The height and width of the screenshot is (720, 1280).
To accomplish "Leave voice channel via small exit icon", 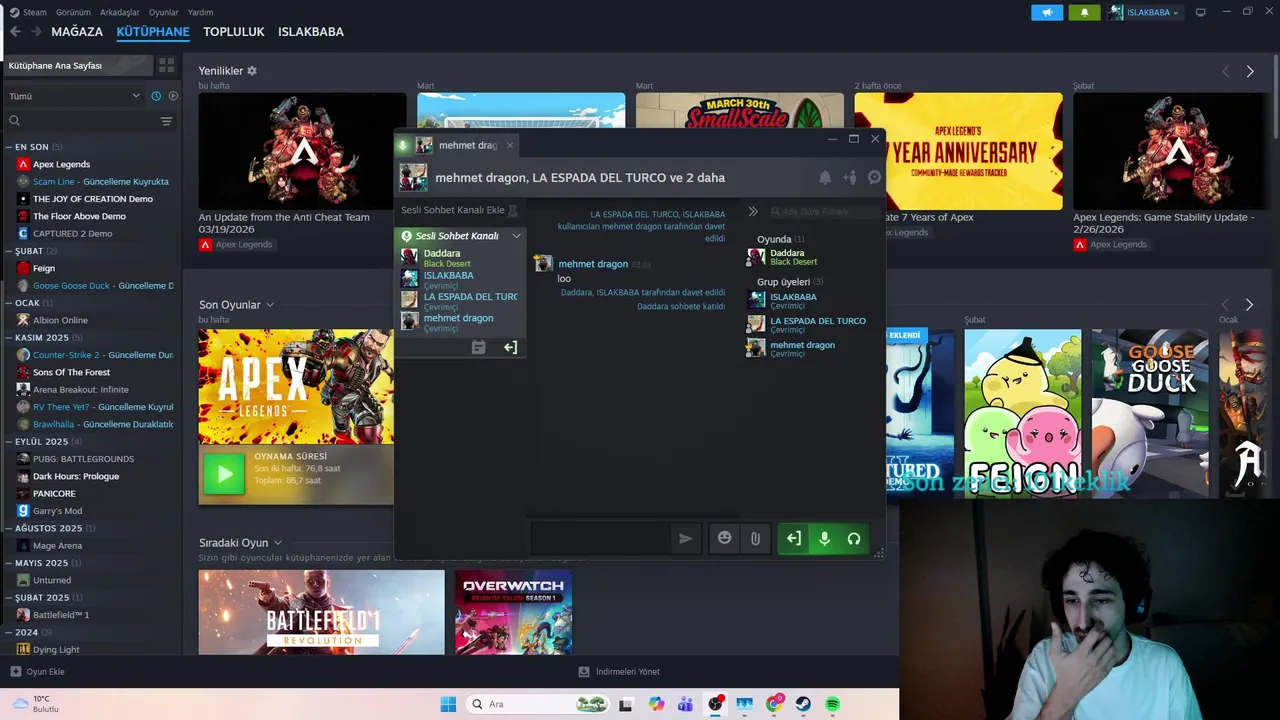I will (510, 347).
